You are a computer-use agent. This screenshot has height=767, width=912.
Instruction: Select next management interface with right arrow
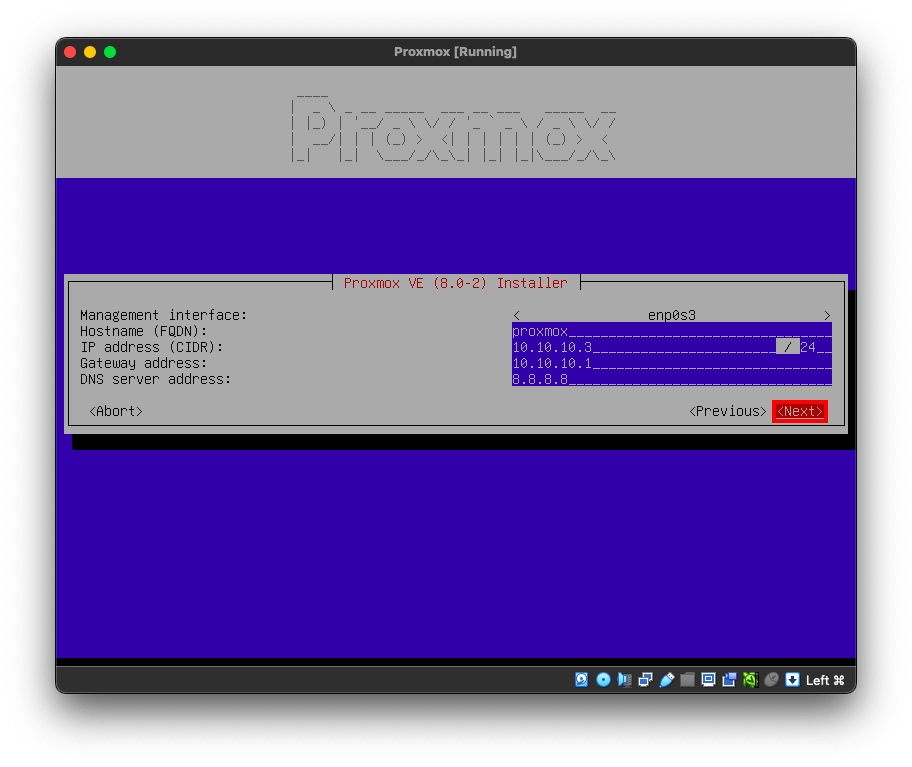point(827,315)
